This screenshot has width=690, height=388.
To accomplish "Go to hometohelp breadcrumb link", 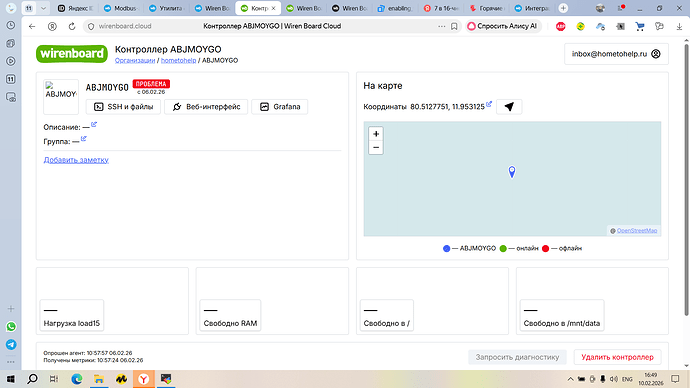I will (178, 60).
